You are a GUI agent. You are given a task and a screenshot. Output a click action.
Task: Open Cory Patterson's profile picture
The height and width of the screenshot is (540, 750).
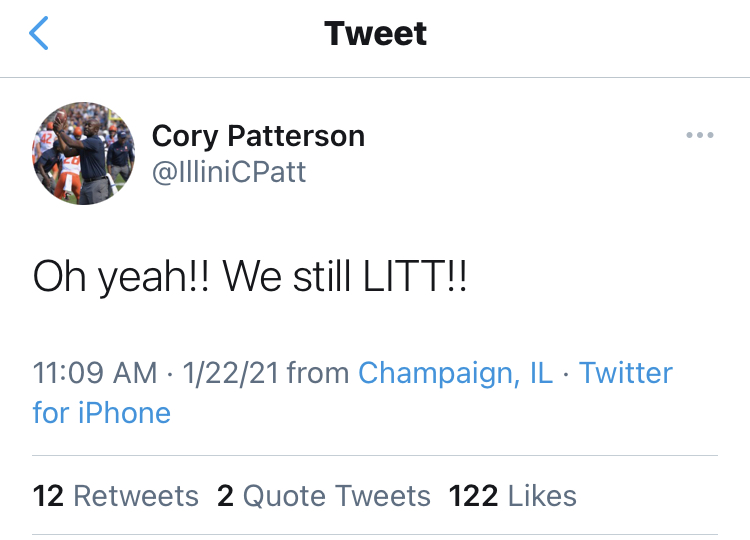click(84, 153)
